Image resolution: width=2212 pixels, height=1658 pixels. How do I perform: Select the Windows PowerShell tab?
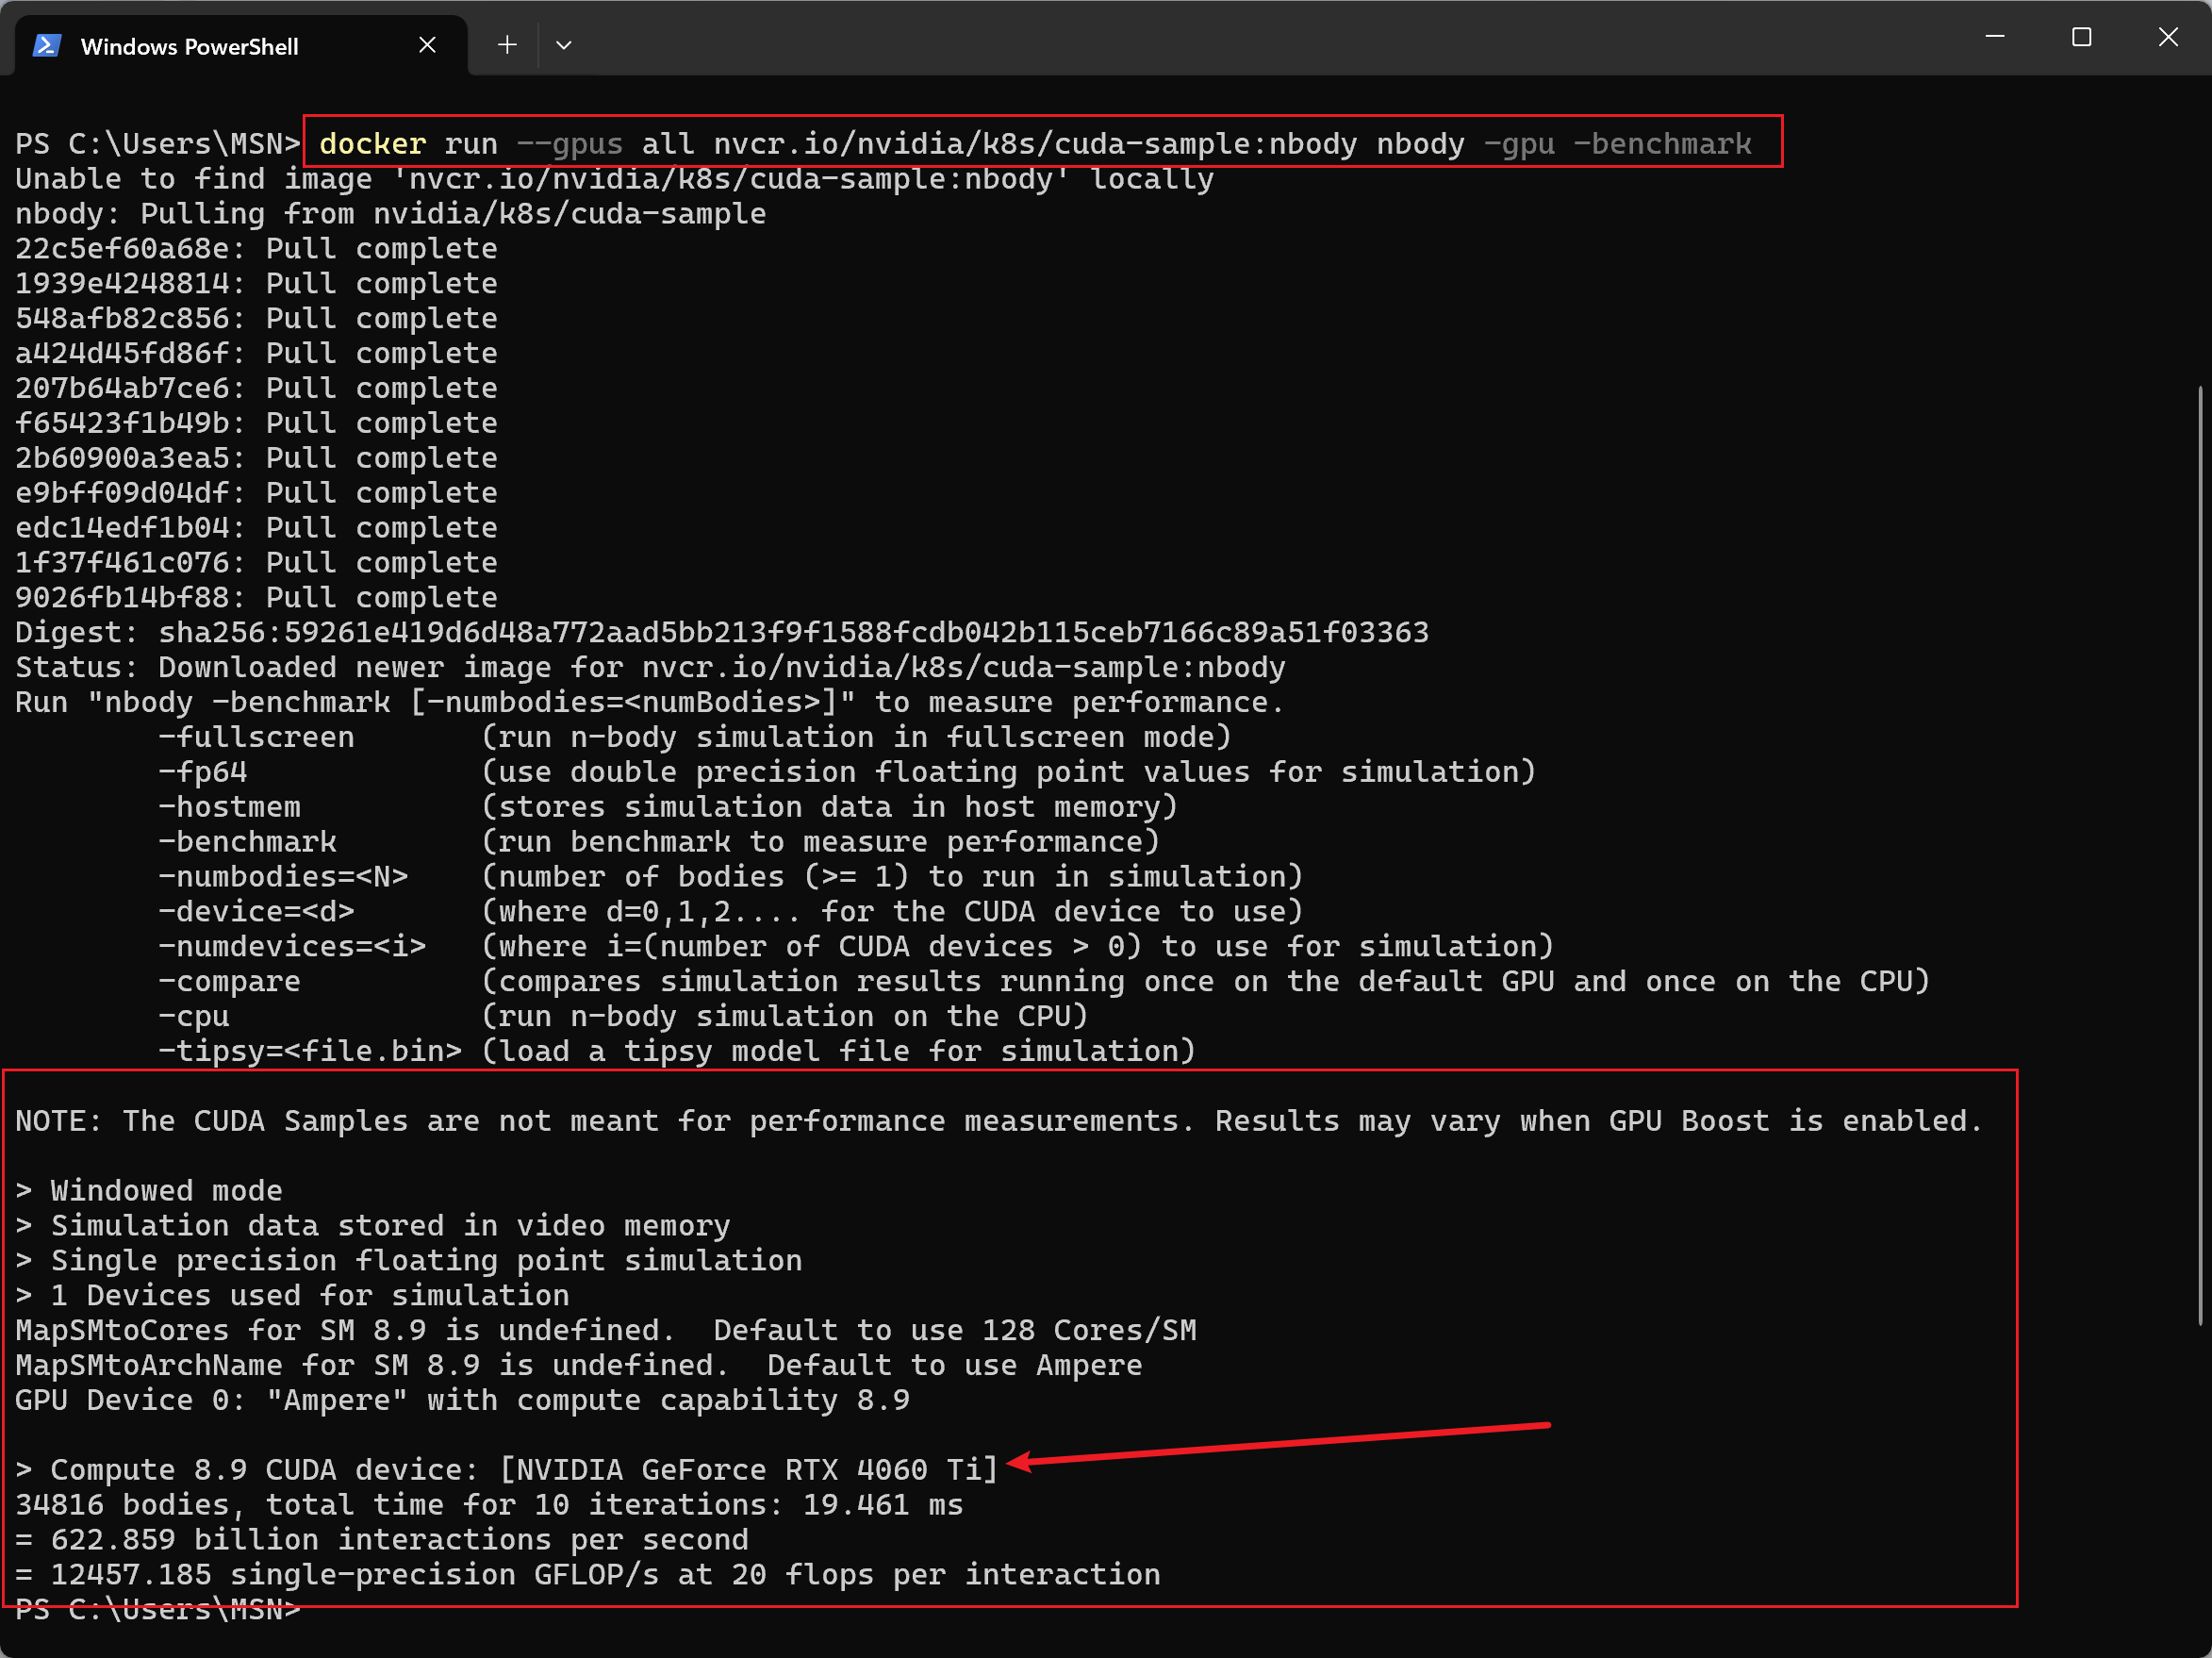240,45
